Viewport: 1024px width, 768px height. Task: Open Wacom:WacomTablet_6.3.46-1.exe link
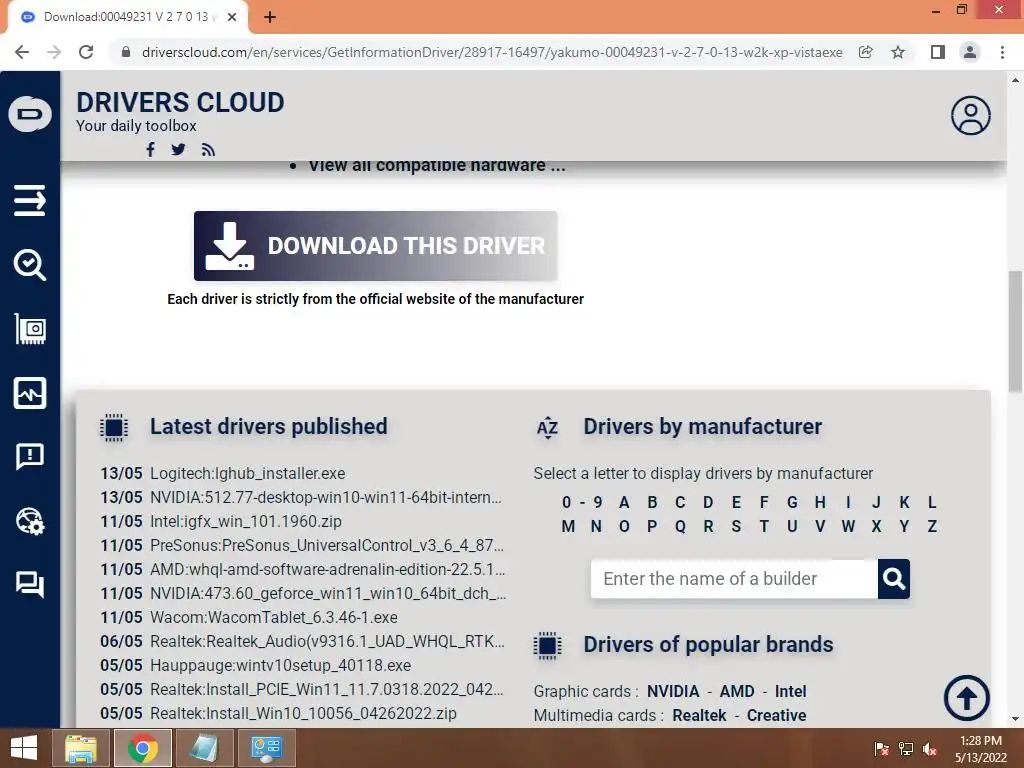click(x=274, y=617)
